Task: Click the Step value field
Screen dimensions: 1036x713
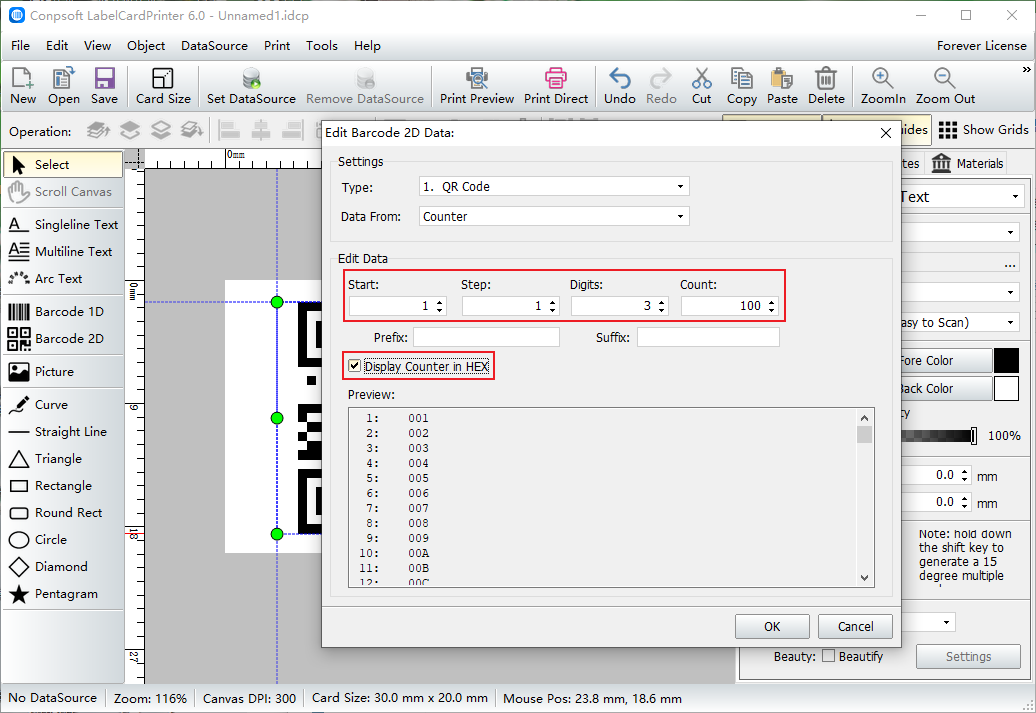Action: point(511,306)
